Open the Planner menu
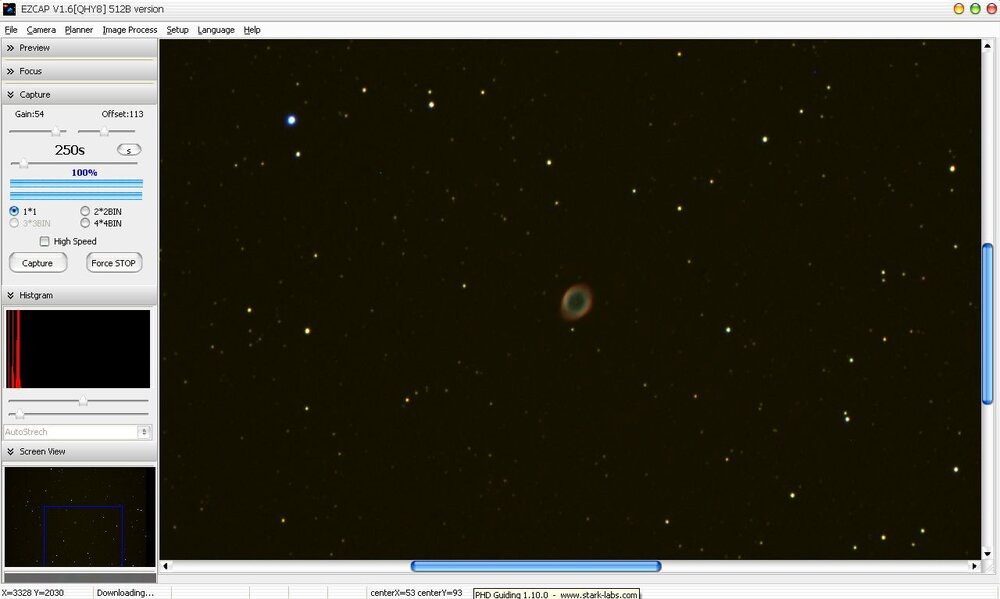1000x599 pixels. pos(79,30)
